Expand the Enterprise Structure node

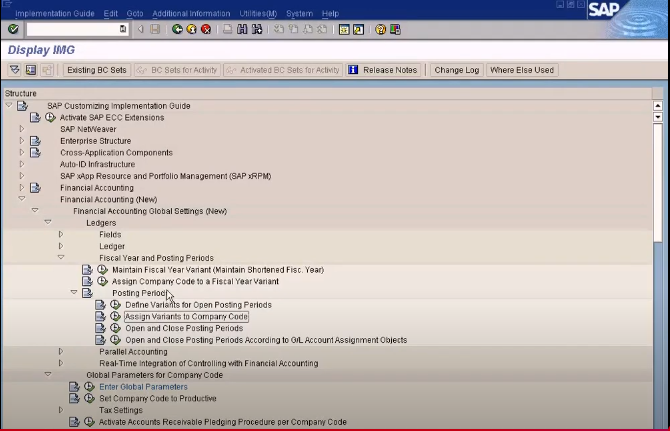click(22, 140)
